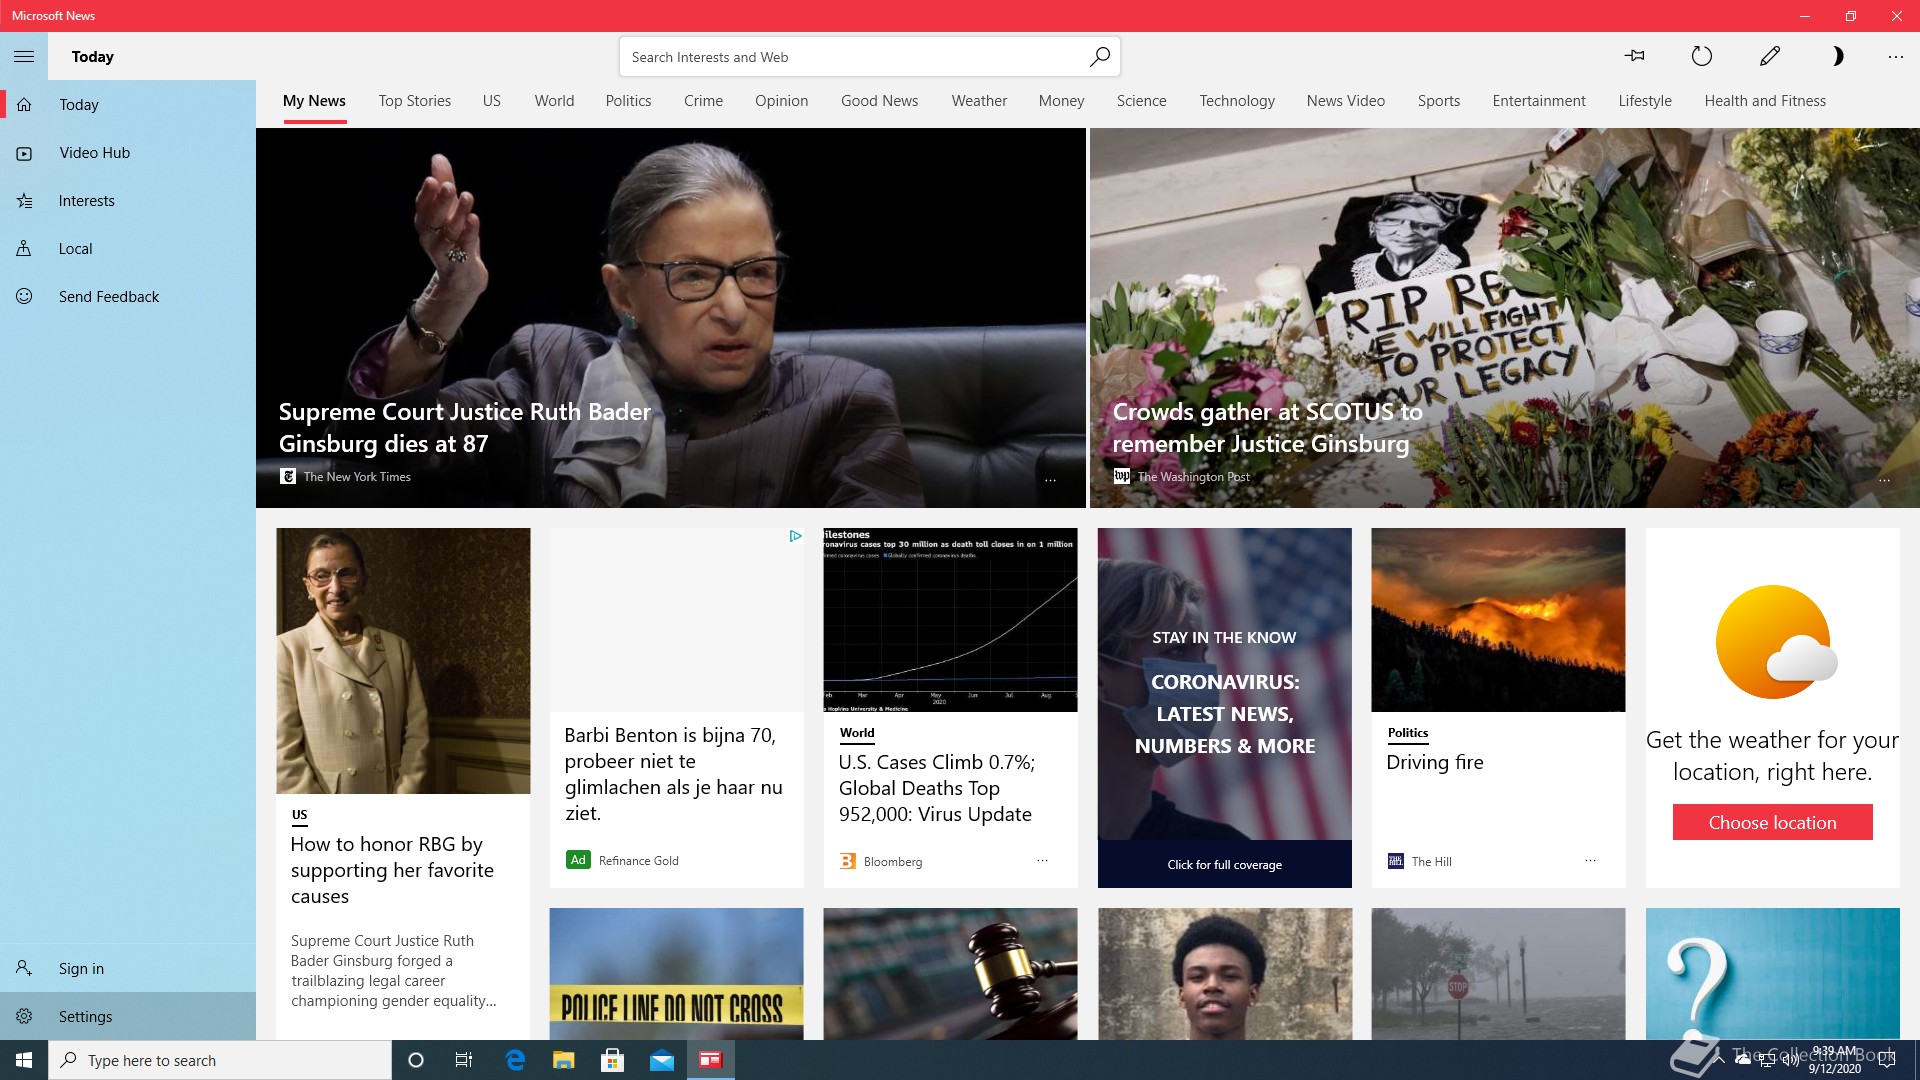Click Search Interests and Web field

[x=869, y=57]
